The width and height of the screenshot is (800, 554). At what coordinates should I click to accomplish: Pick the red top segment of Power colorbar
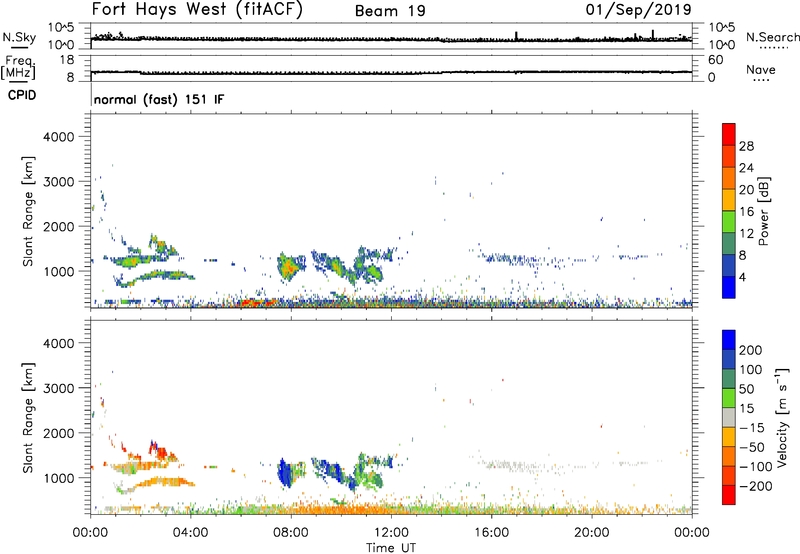pos(729,134)
